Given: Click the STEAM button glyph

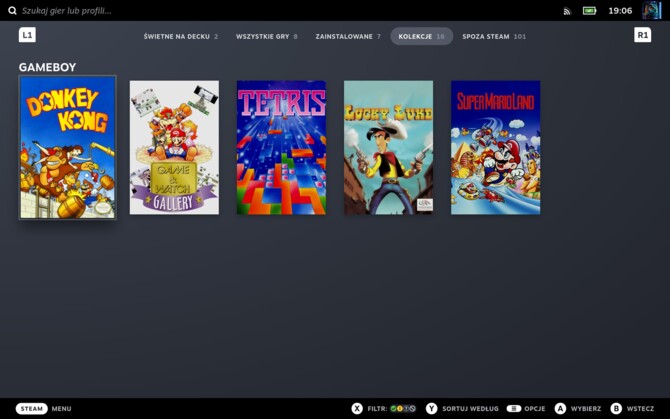Looking at the screenshot, I should click(32, 409).
